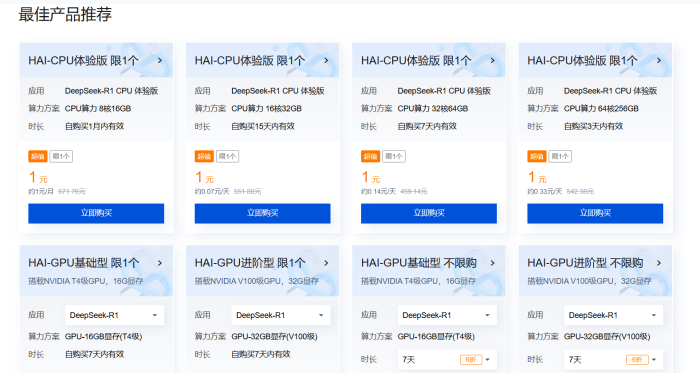Open the 64核256GB card title HAI-CPU体验版
Image resolution: width=700 pixels, height=373 pixels.
click(x=583, y=61)
